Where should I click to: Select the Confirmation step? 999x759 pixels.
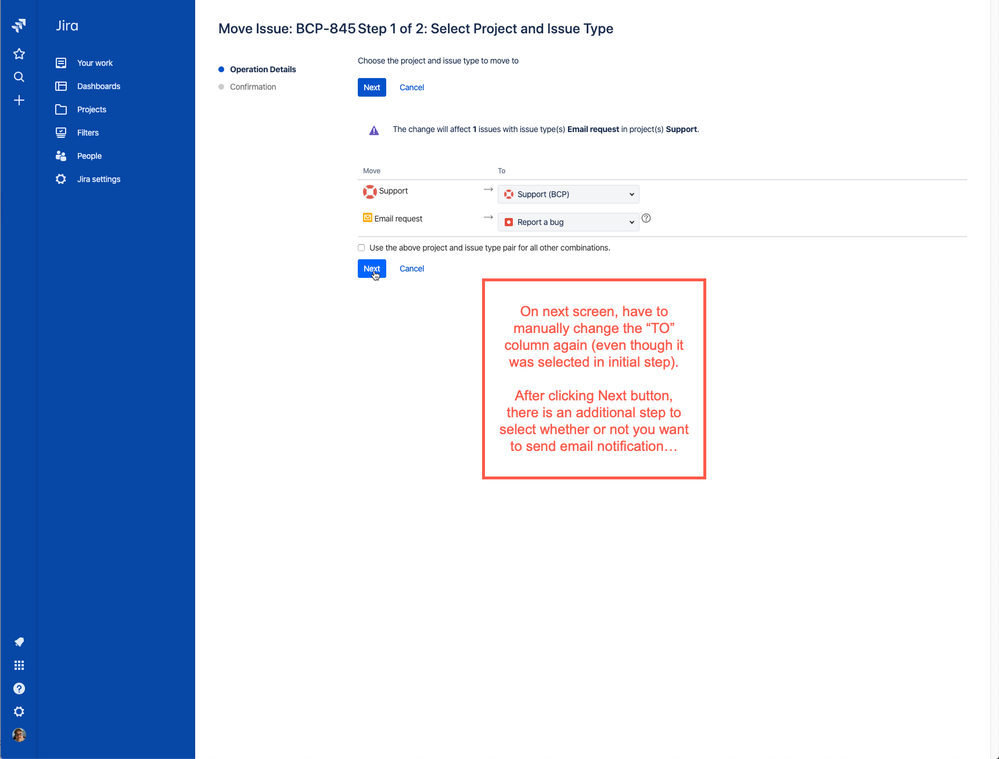[253, 87]
